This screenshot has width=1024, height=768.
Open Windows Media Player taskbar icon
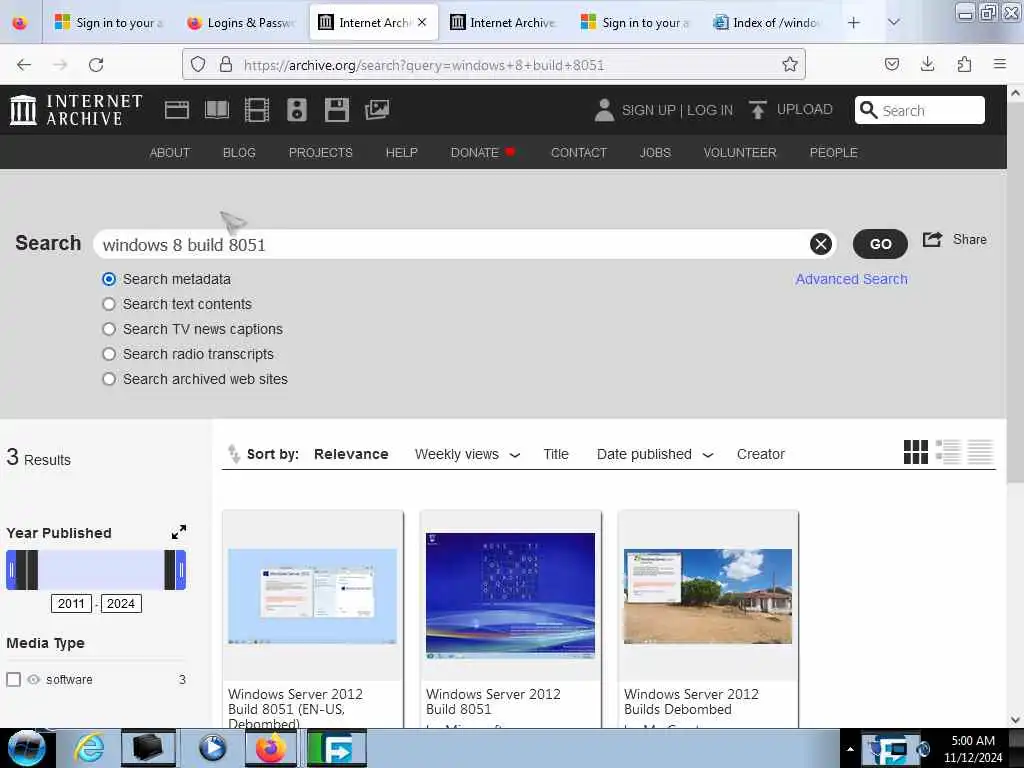[x=212, y=748]
